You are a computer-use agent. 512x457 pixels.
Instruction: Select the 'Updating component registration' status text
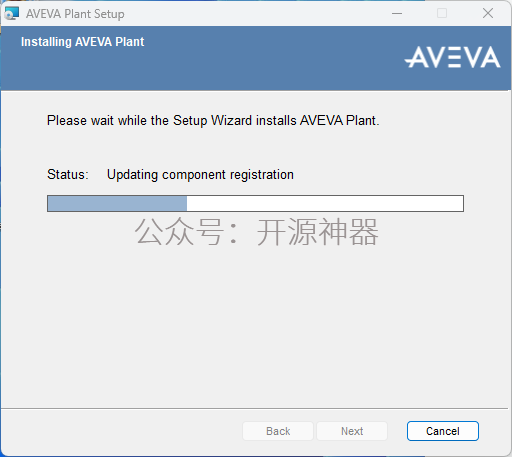pos(200,175)
